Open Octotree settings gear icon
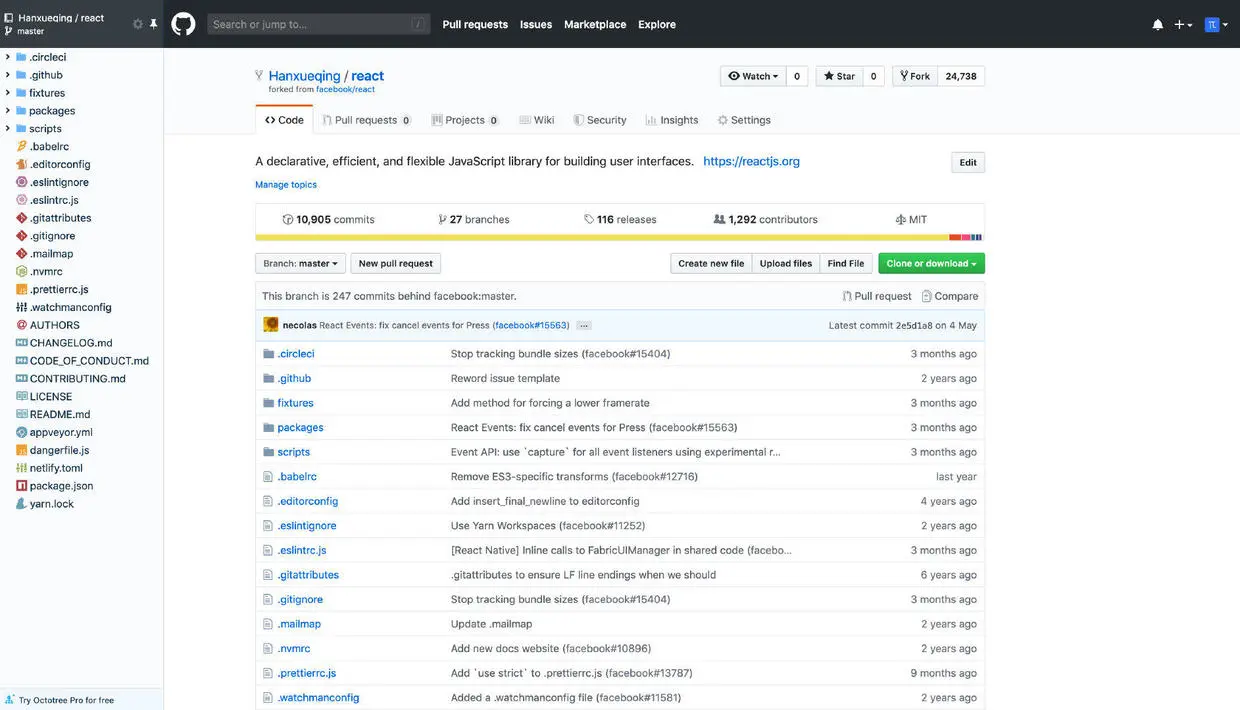1240x710 pixels. tap(138, 24)
